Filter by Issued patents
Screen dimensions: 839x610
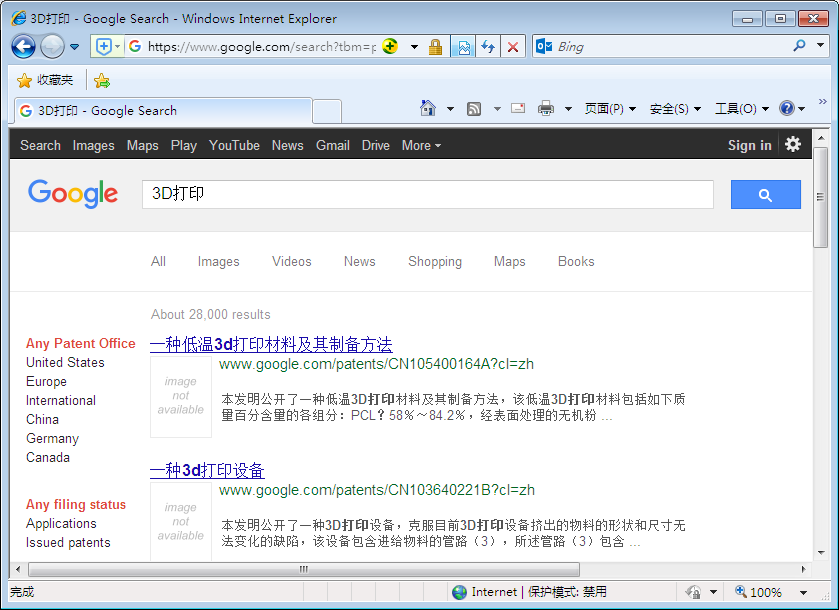68,543
